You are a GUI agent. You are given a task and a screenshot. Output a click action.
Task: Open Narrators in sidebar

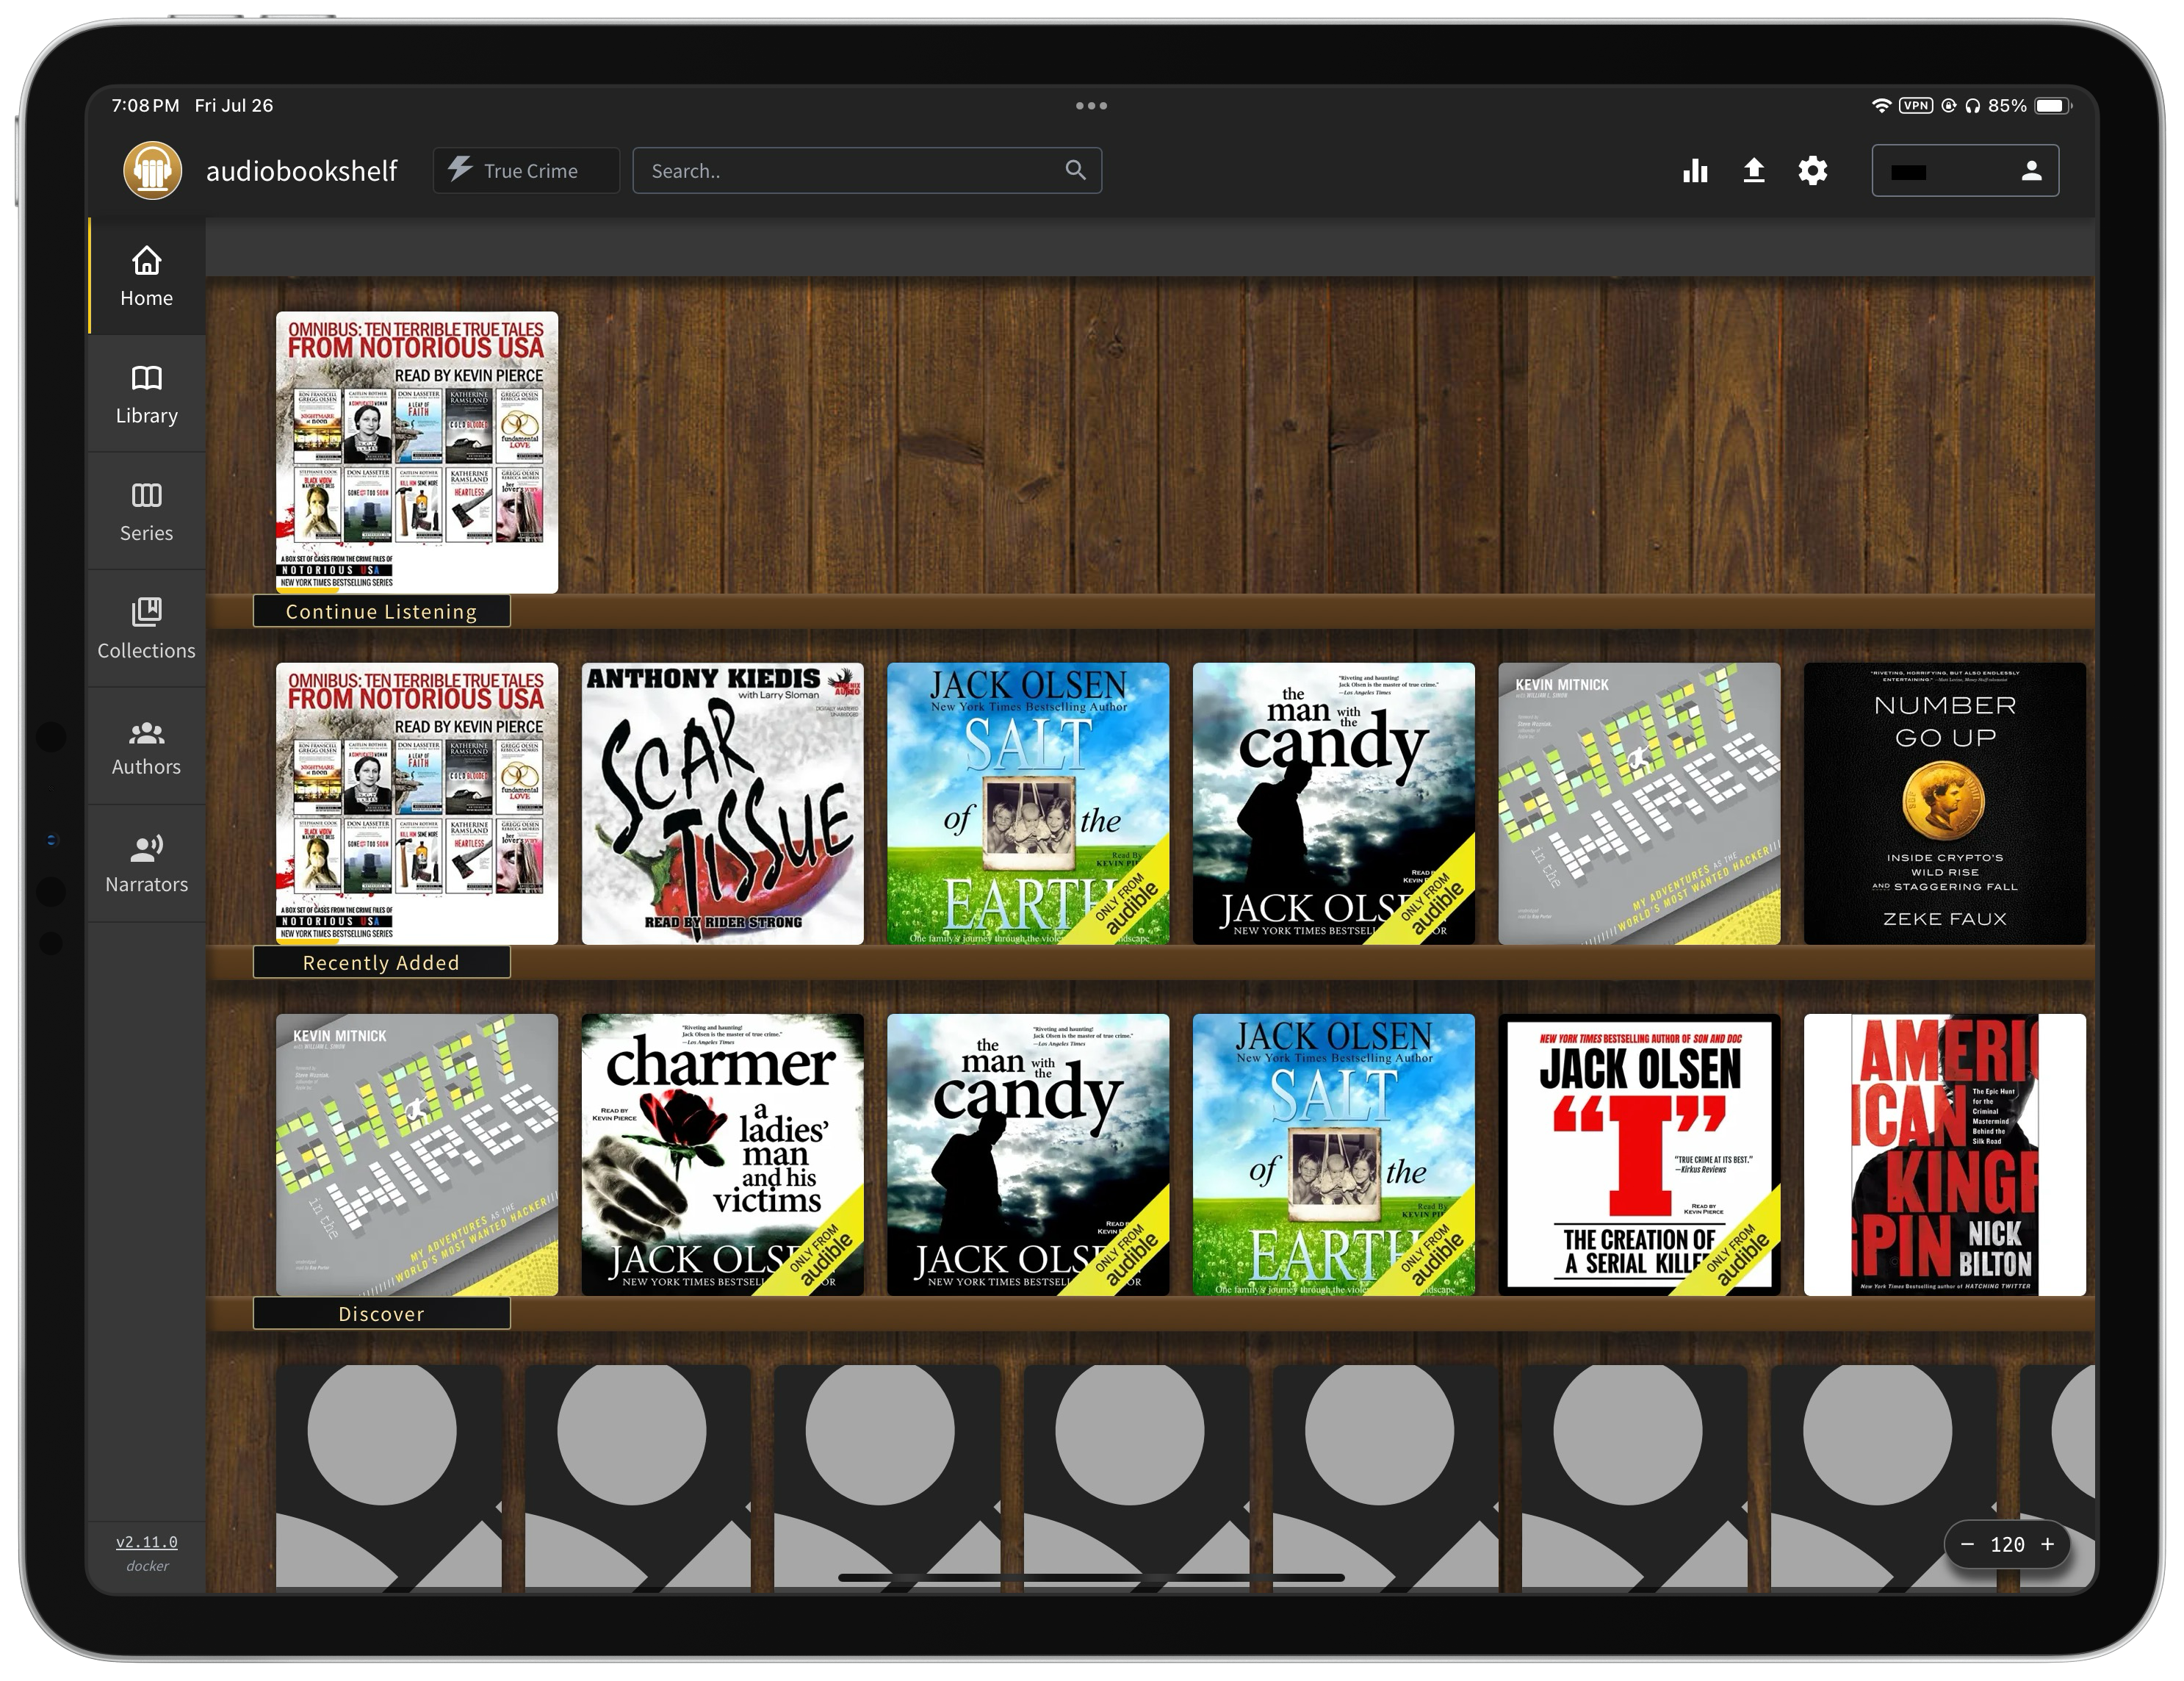[147, 863]
